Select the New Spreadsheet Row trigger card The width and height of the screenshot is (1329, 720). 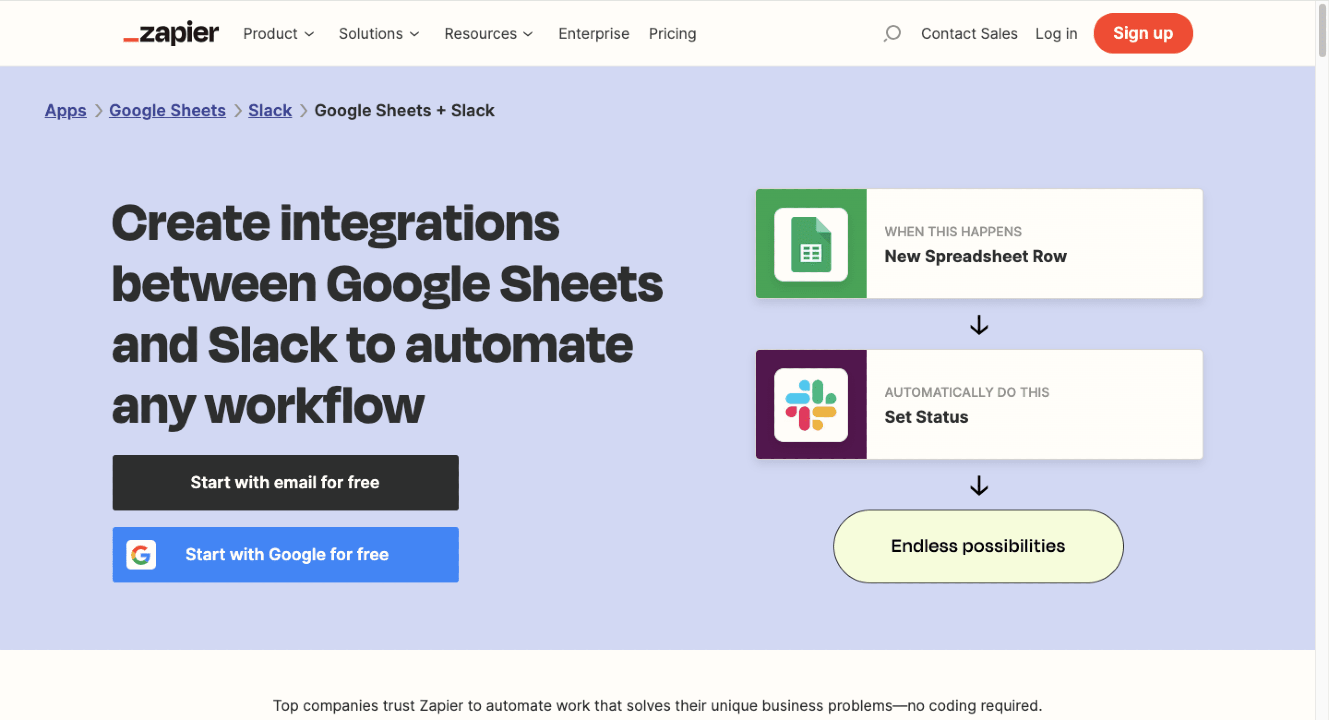tap(979, 243)
